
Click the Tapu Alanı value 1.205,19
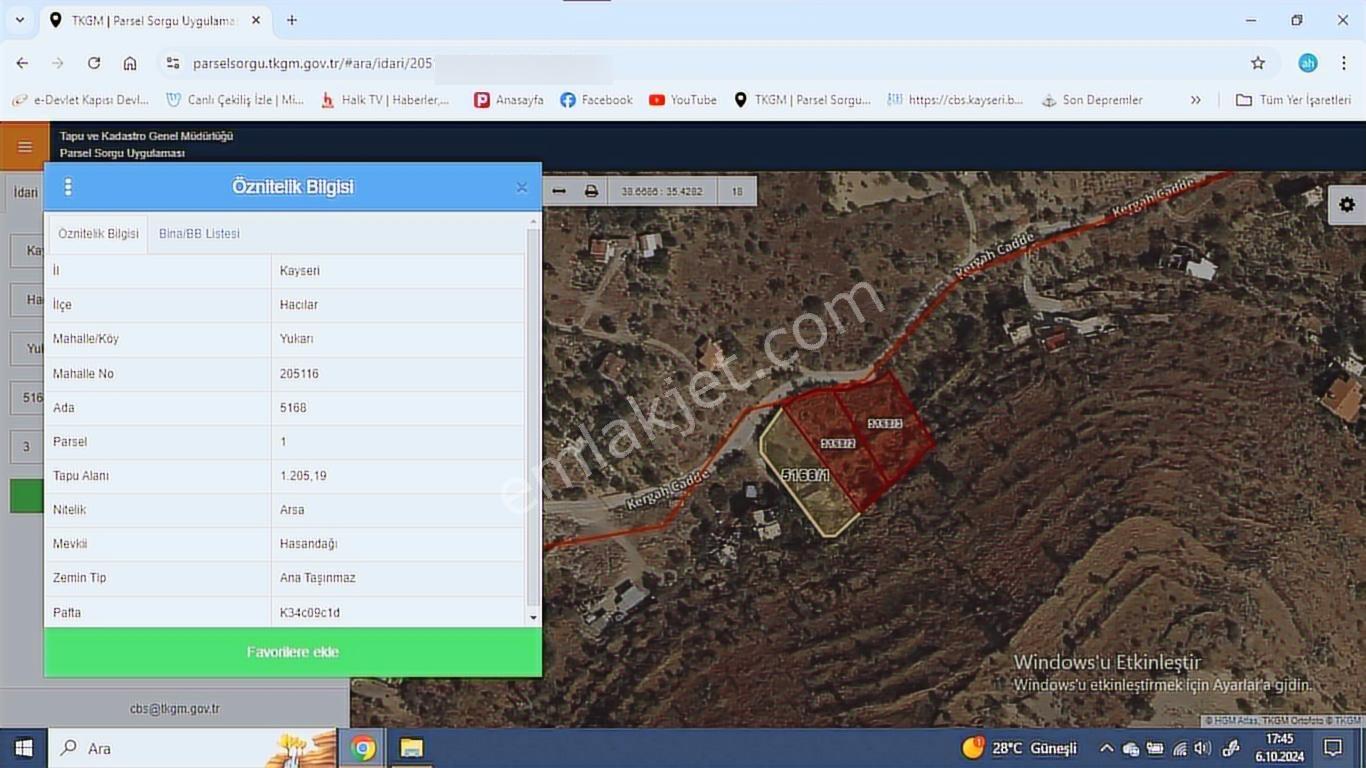[305, 476]
